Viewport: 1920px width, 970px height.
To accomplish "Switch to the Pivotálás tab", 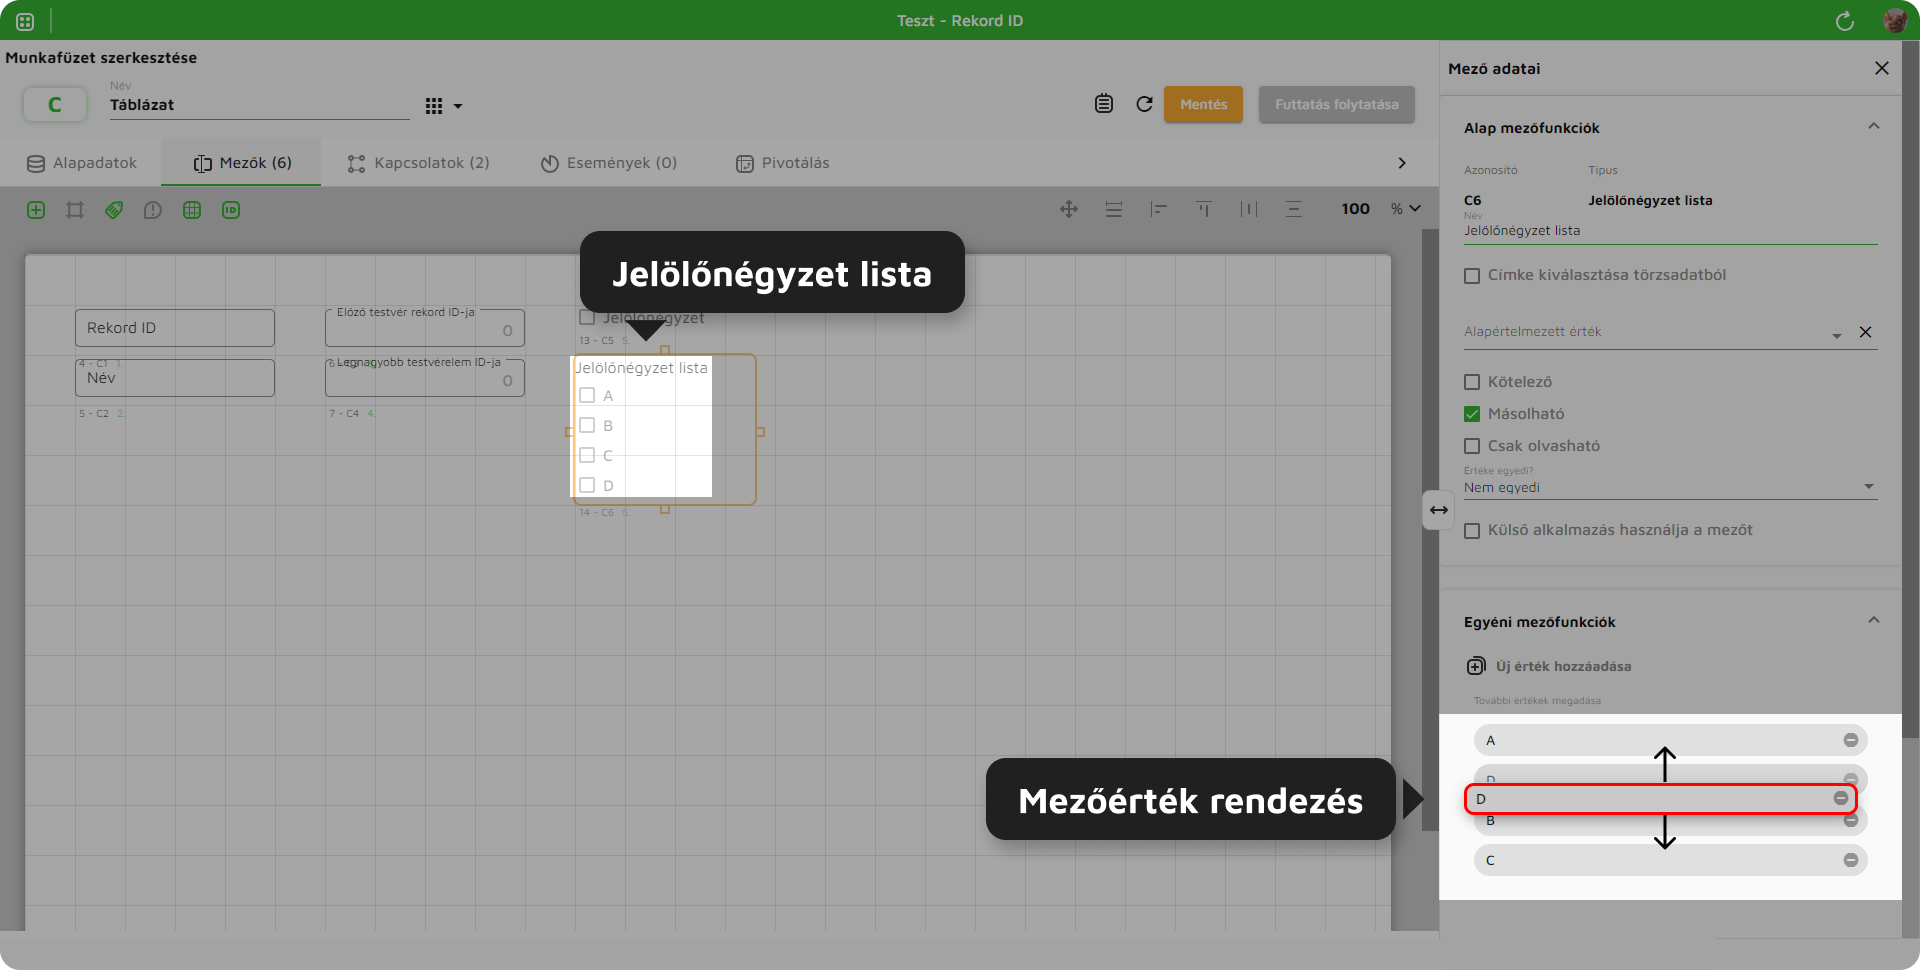I will 783,163.
